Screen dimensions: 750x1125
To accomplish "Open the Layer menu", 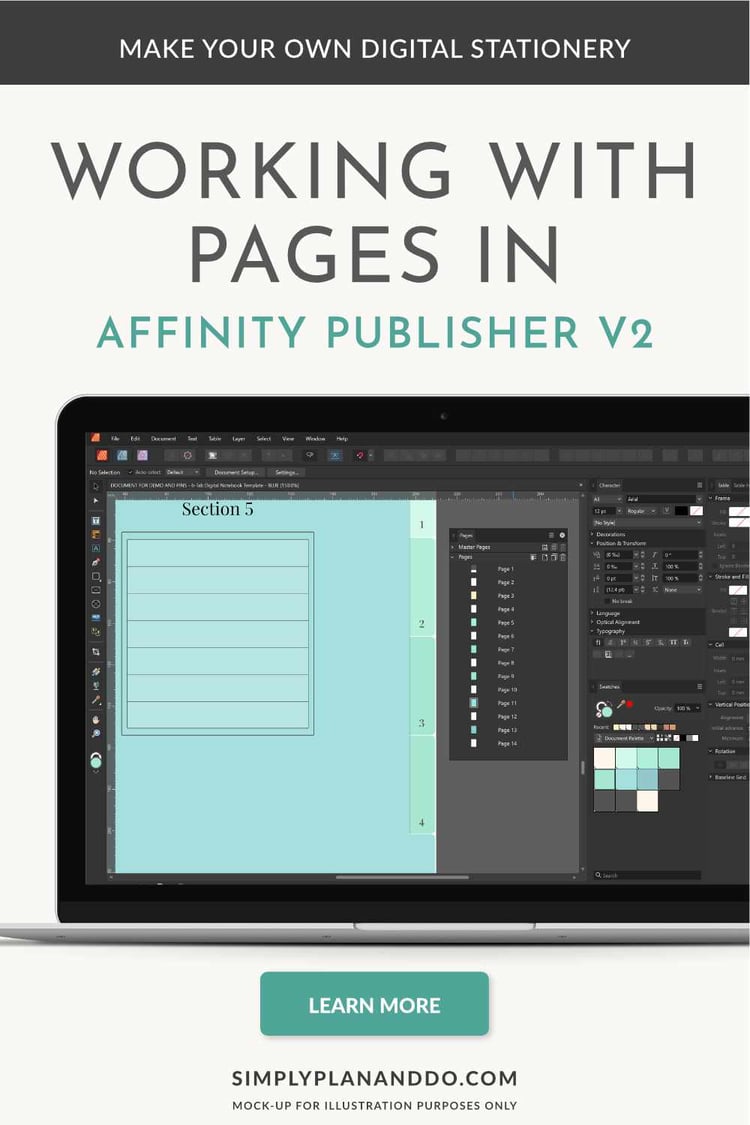I will [239, 438].
